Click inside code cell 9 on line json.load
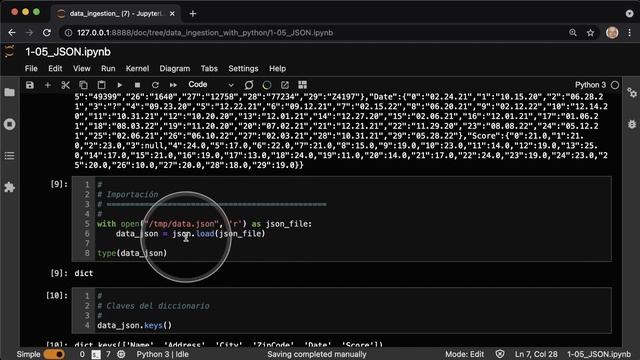The height and width of the screenshot is (360, 640). click(190, 233)
